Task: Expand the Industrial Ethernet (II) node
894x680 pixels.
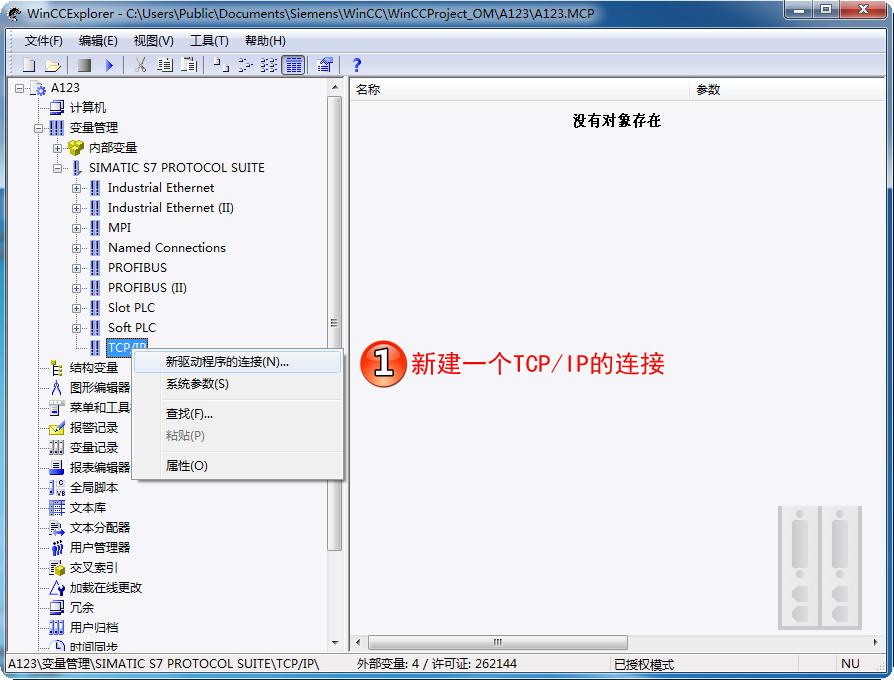Action: coord(76,208)
